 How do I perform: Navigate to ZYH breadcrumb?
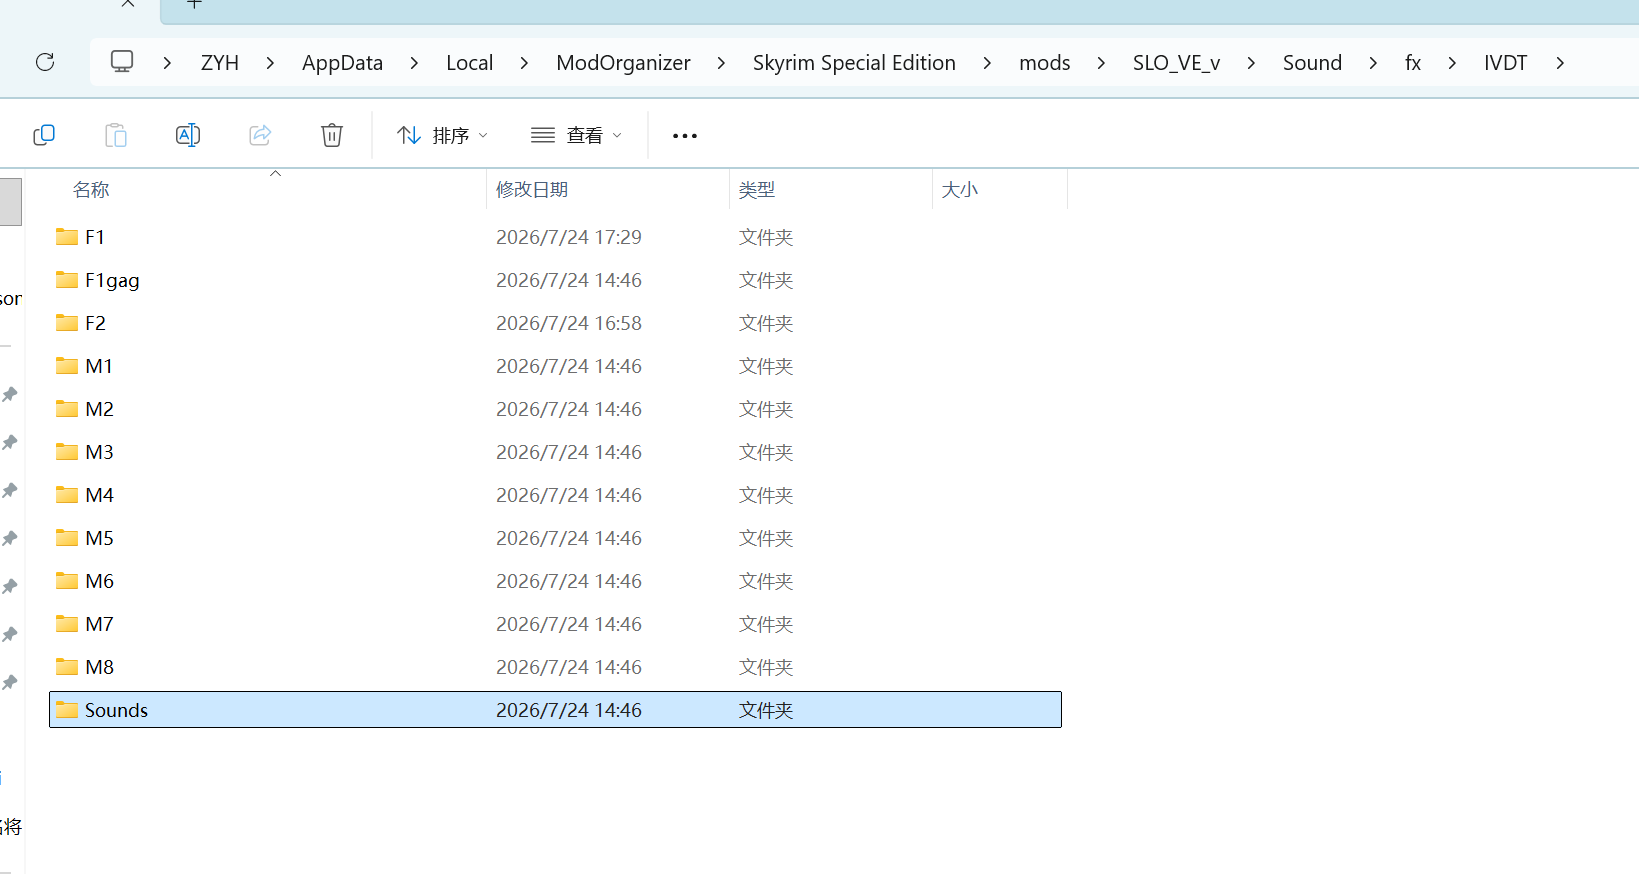point(220,63)
